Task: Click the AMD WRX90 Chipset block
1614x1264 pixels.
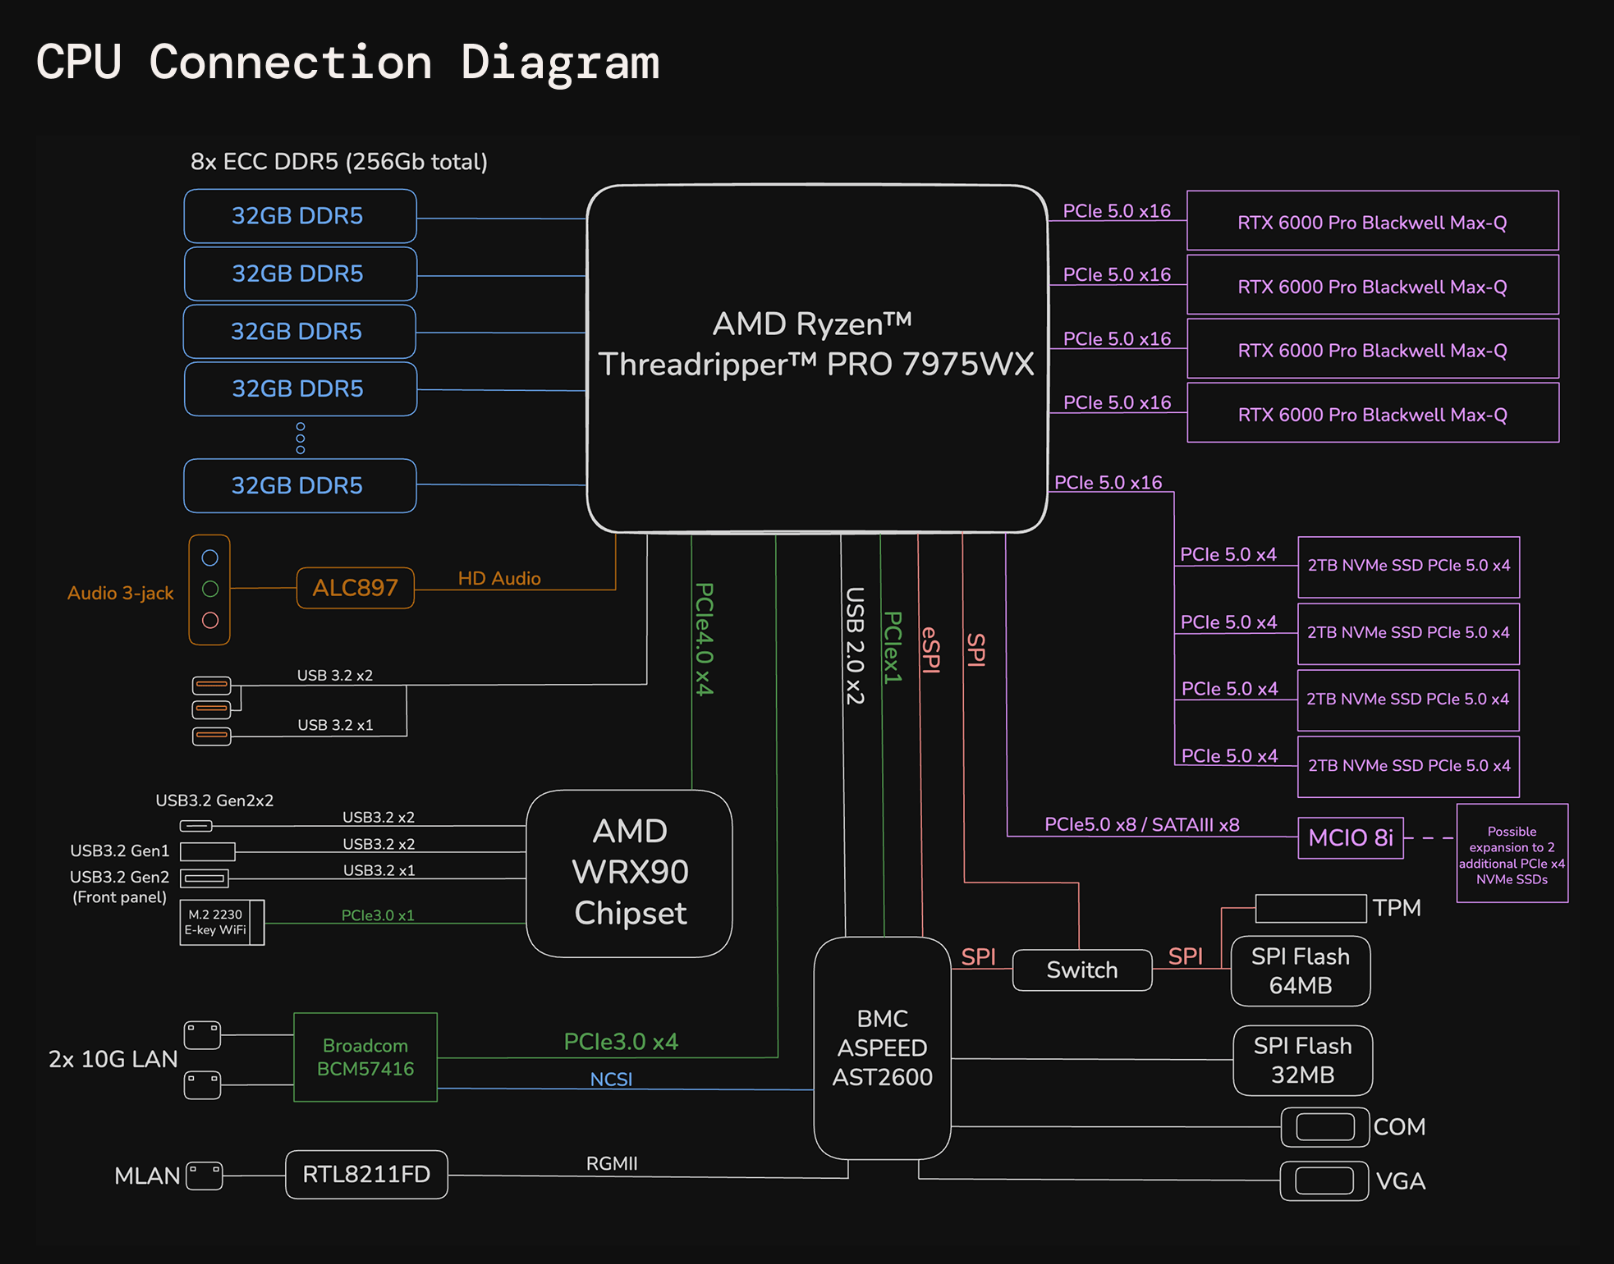Action: coord(629,873)
